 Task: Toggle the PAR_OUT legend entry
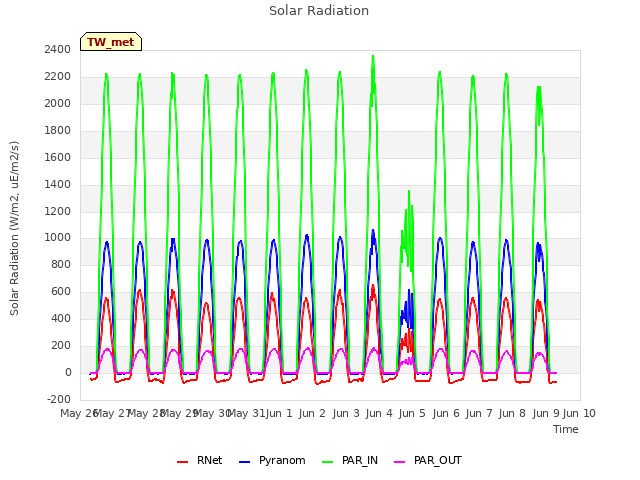tap(428, 460)
